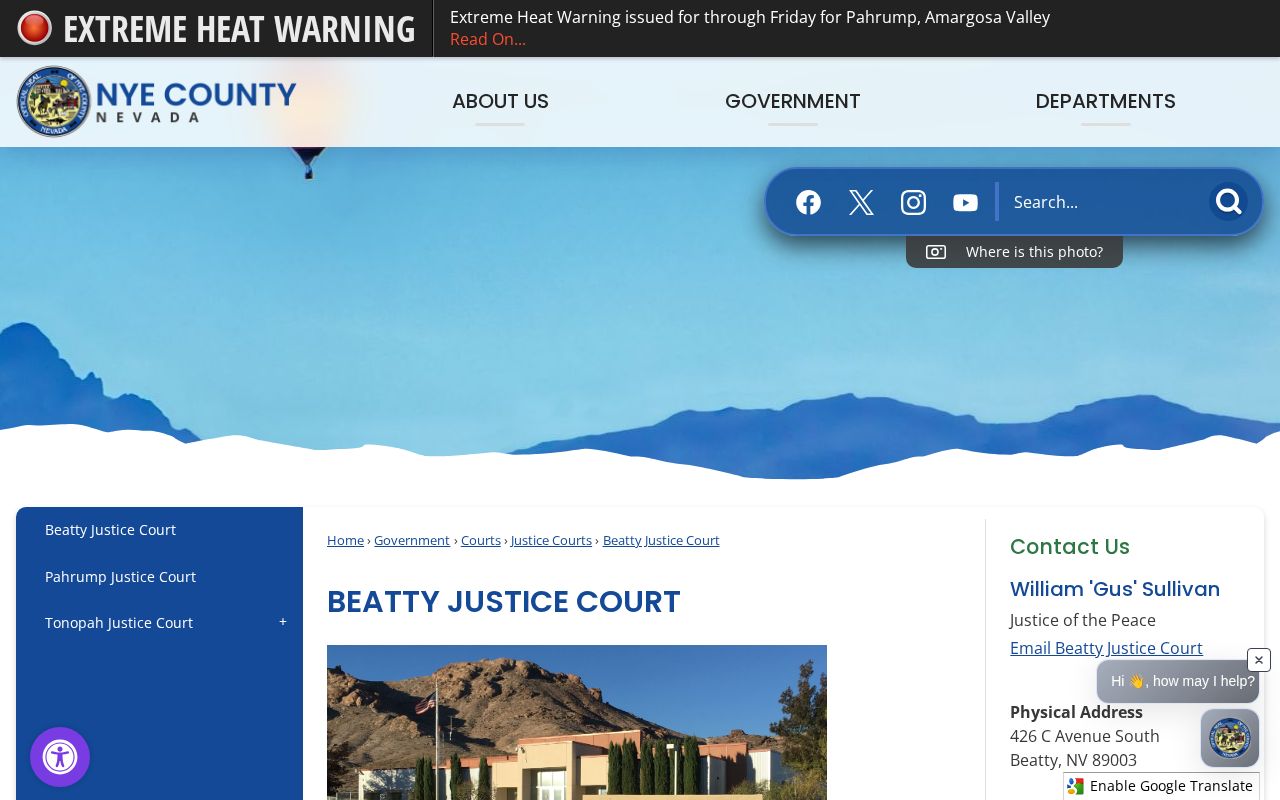This screenshot has width=1280, height=800.
Task: Click the search magnifier button
Action: (1228, 201)
